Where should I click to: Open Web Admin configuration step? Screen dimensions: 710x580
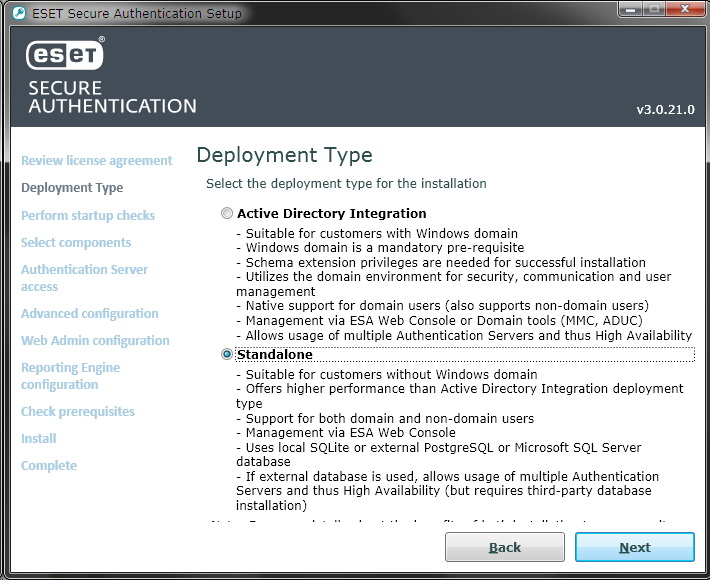(95, 340)
